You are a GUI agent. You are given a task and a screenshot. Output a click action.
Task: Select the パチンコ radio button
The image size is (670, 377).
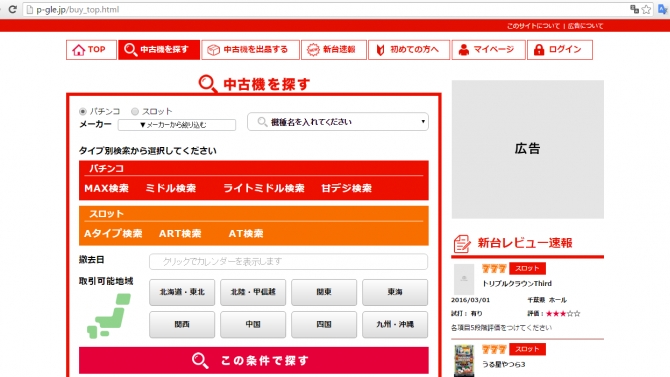[x=83, y=112]
